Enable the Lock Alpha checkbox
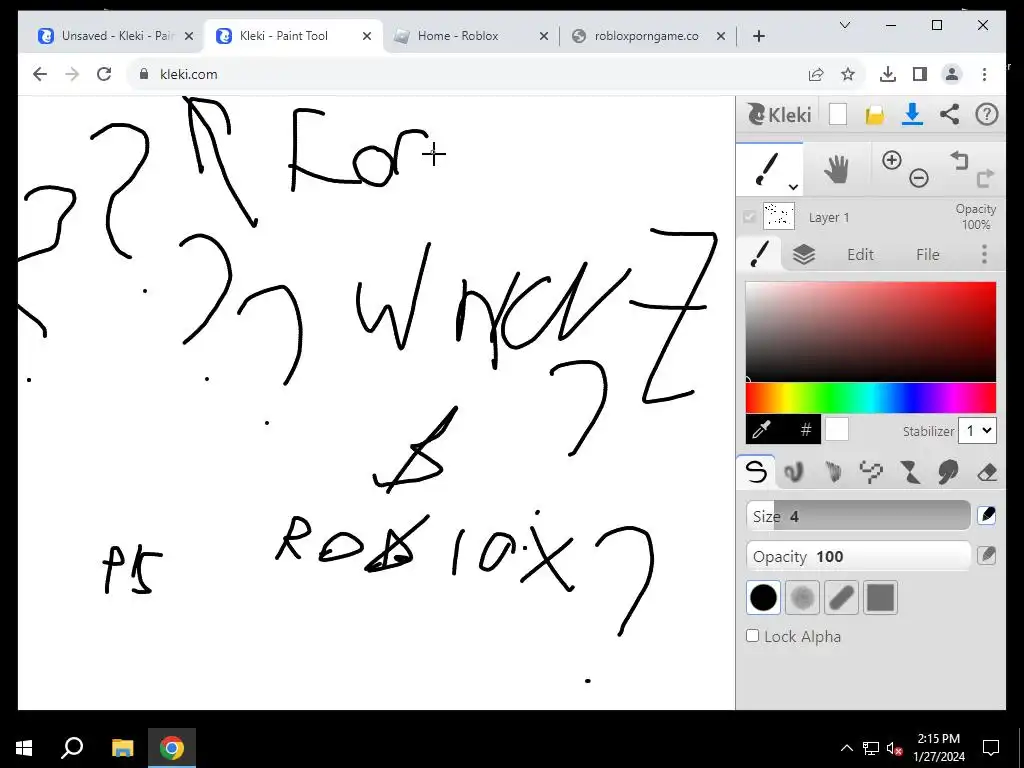 [x=752, y=635]
